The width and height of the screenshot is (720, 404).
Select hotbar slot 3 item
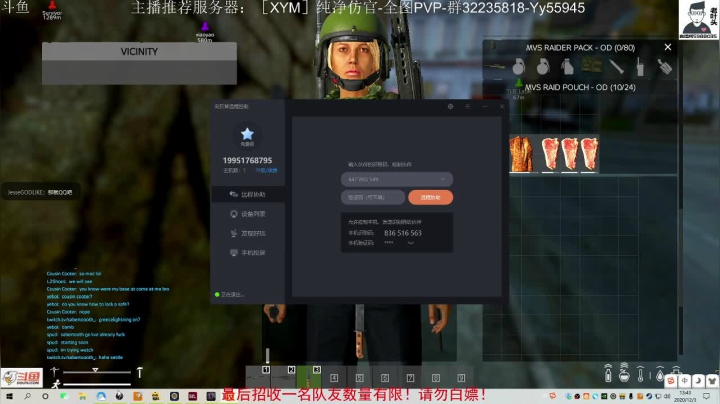[309, 377]
